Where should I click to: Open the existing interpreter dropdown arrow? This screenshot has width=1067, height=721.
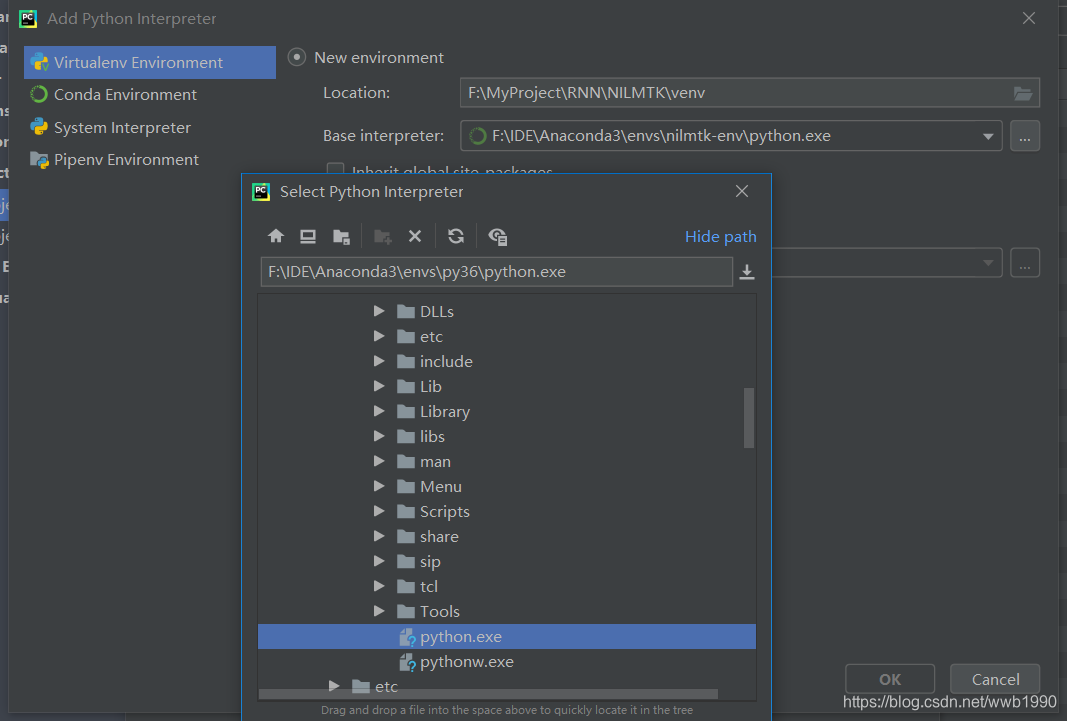pos(987,263)
